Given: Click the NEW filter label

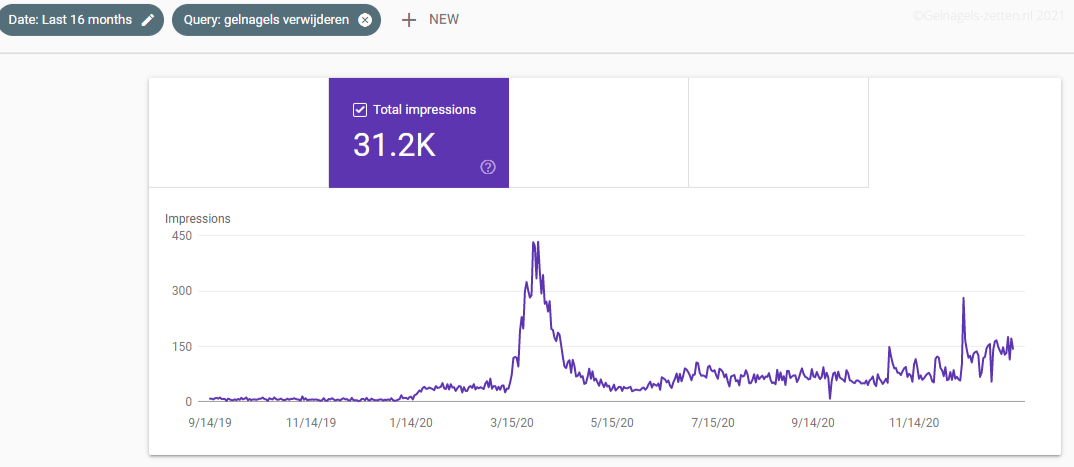Looking at the screenshot, I should [444, 20].
